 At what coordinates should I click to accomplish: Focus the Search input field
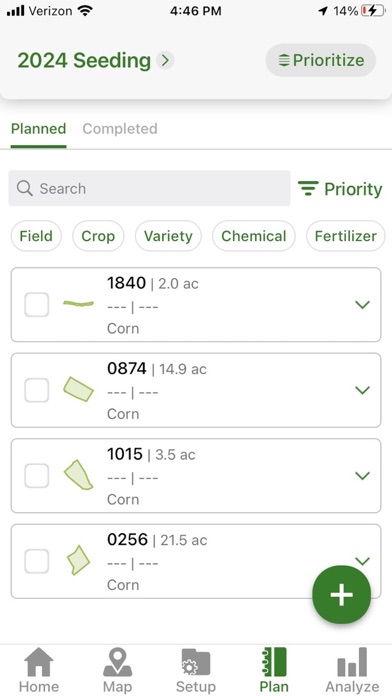coord(149,188)
